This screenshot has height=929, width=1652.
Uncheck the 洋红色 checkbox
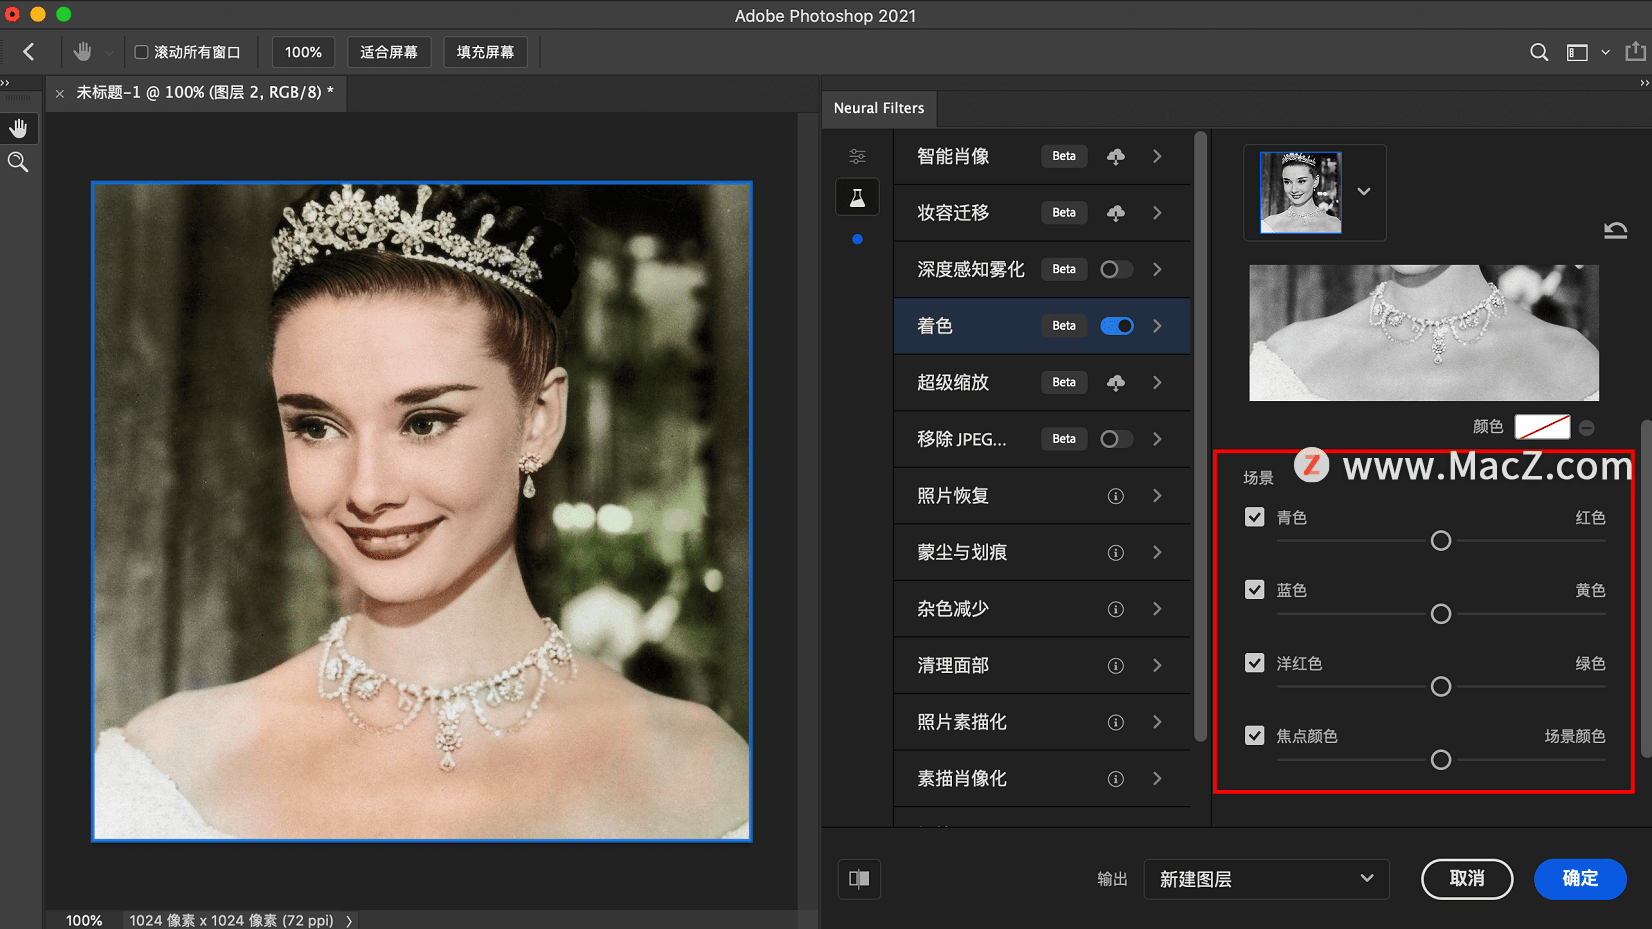(1255, 663)
